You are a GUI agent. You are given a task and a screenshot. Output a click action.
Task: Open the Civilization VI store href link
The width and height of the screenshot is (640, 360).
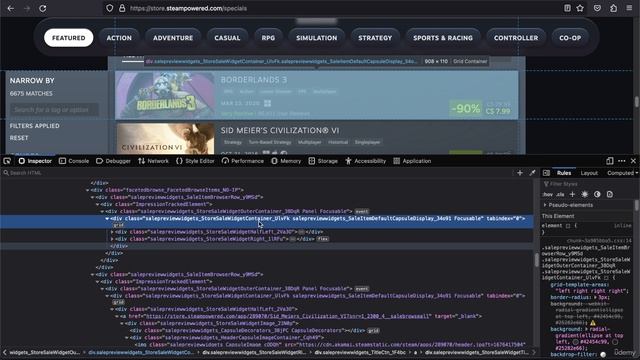pos(288,316)
